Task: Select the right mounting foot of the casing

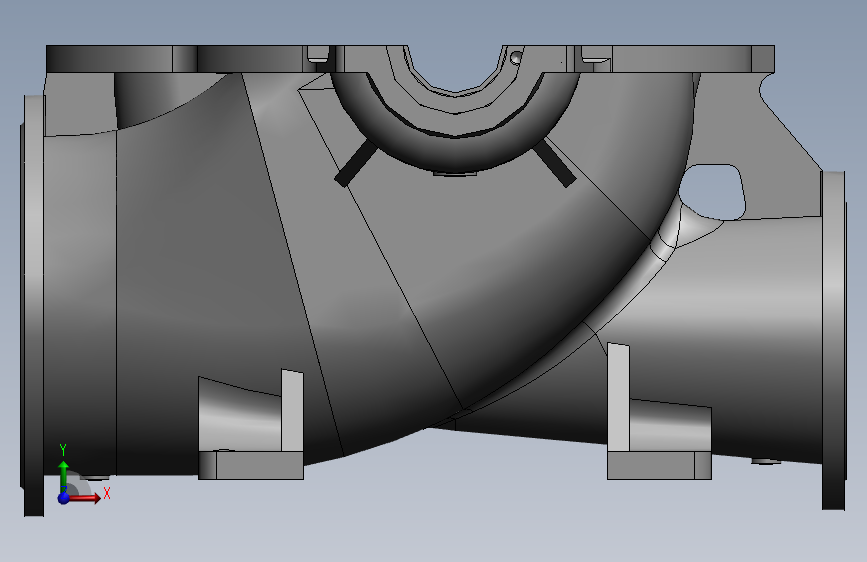Action: pos(659,465)
